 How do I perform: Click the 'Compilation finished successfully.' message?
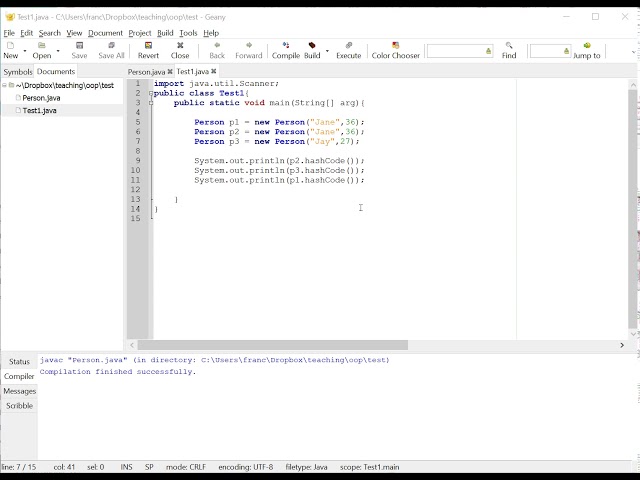[x=118, y=372]
